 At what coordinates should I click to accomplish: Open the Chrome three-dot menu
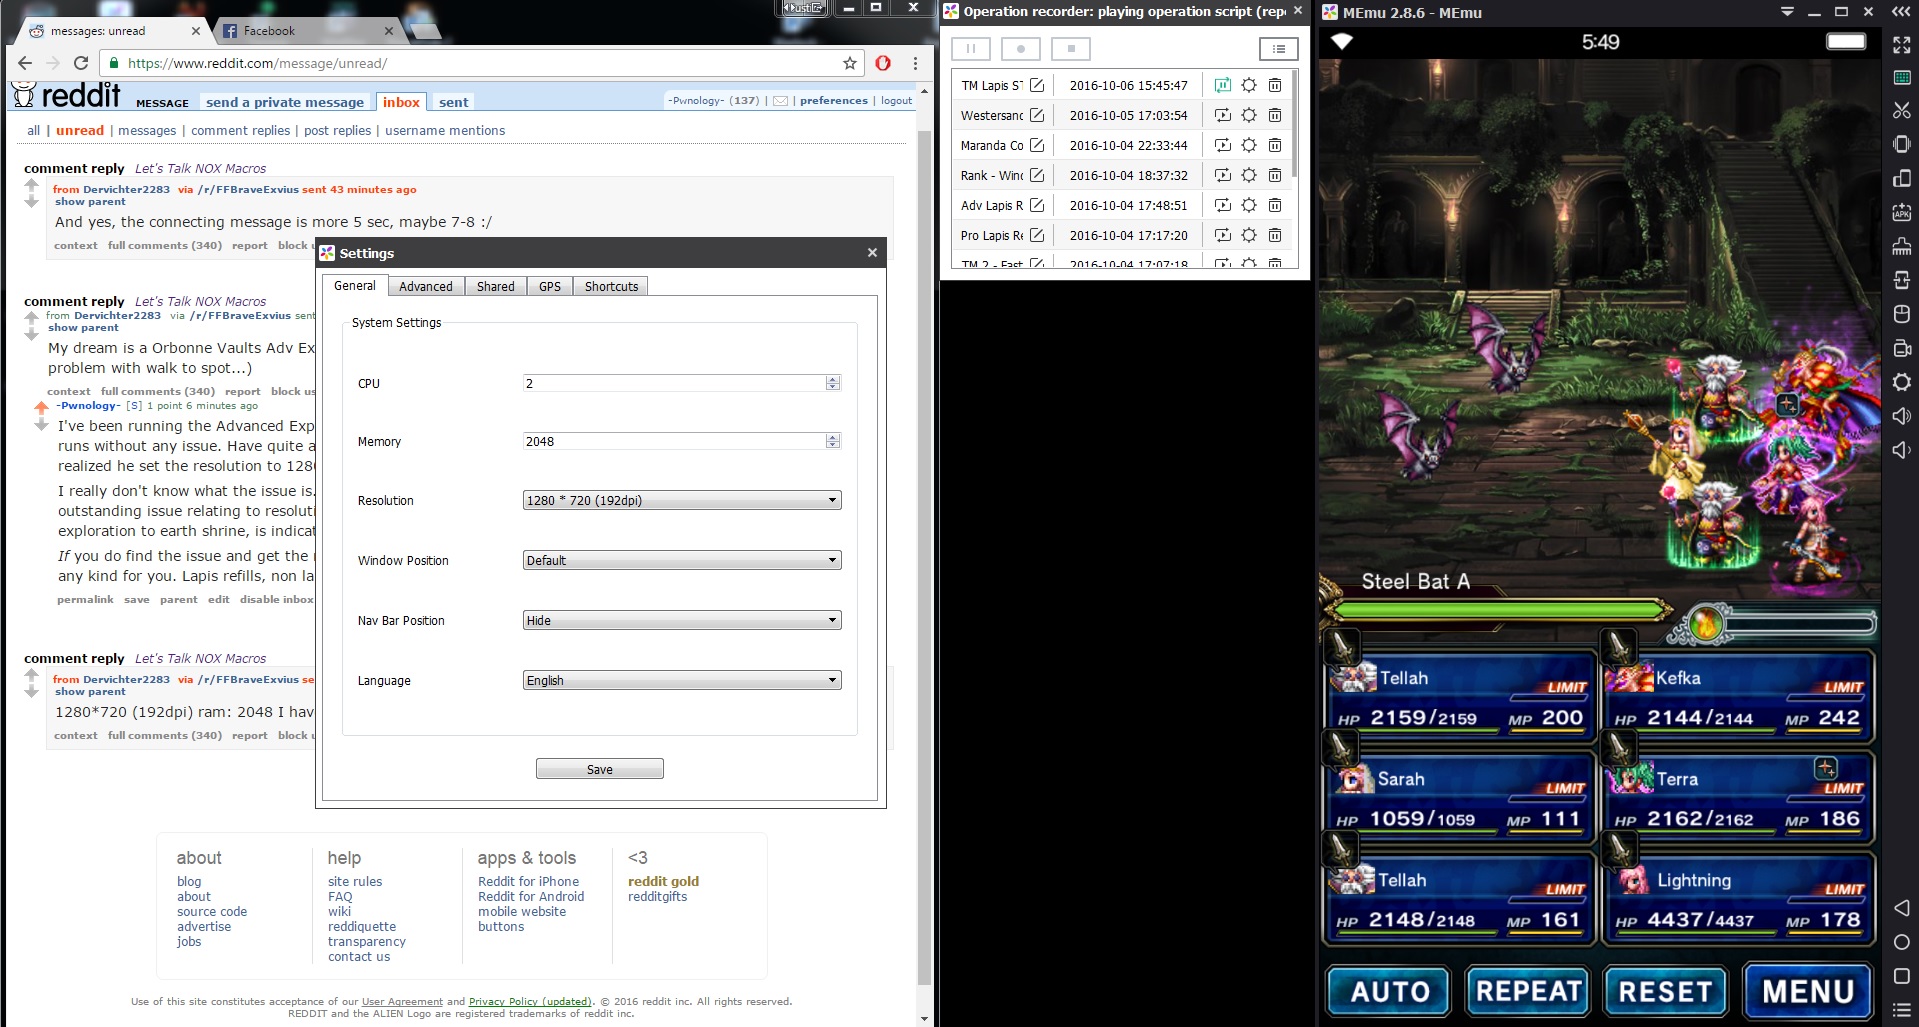(x=915, y=63)
